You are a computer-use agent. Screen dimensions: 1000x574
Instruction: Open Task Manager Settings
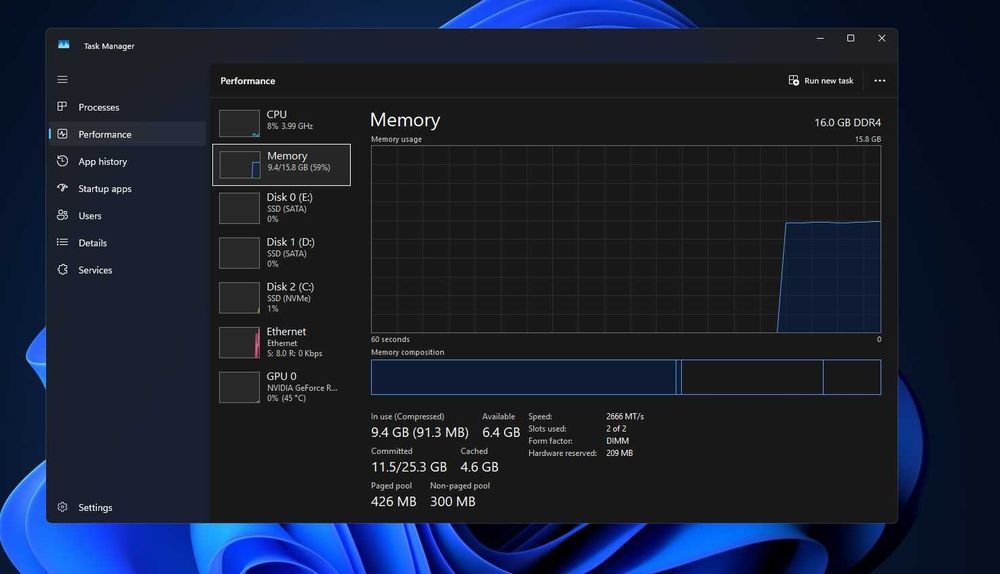click(x=95, y=508)
